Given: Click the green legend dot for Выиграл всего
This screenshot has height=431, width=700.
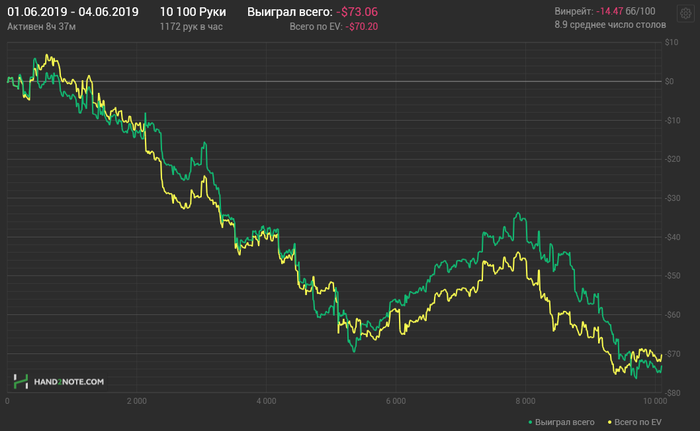Looking at the screenshot, I should point(530,422).
